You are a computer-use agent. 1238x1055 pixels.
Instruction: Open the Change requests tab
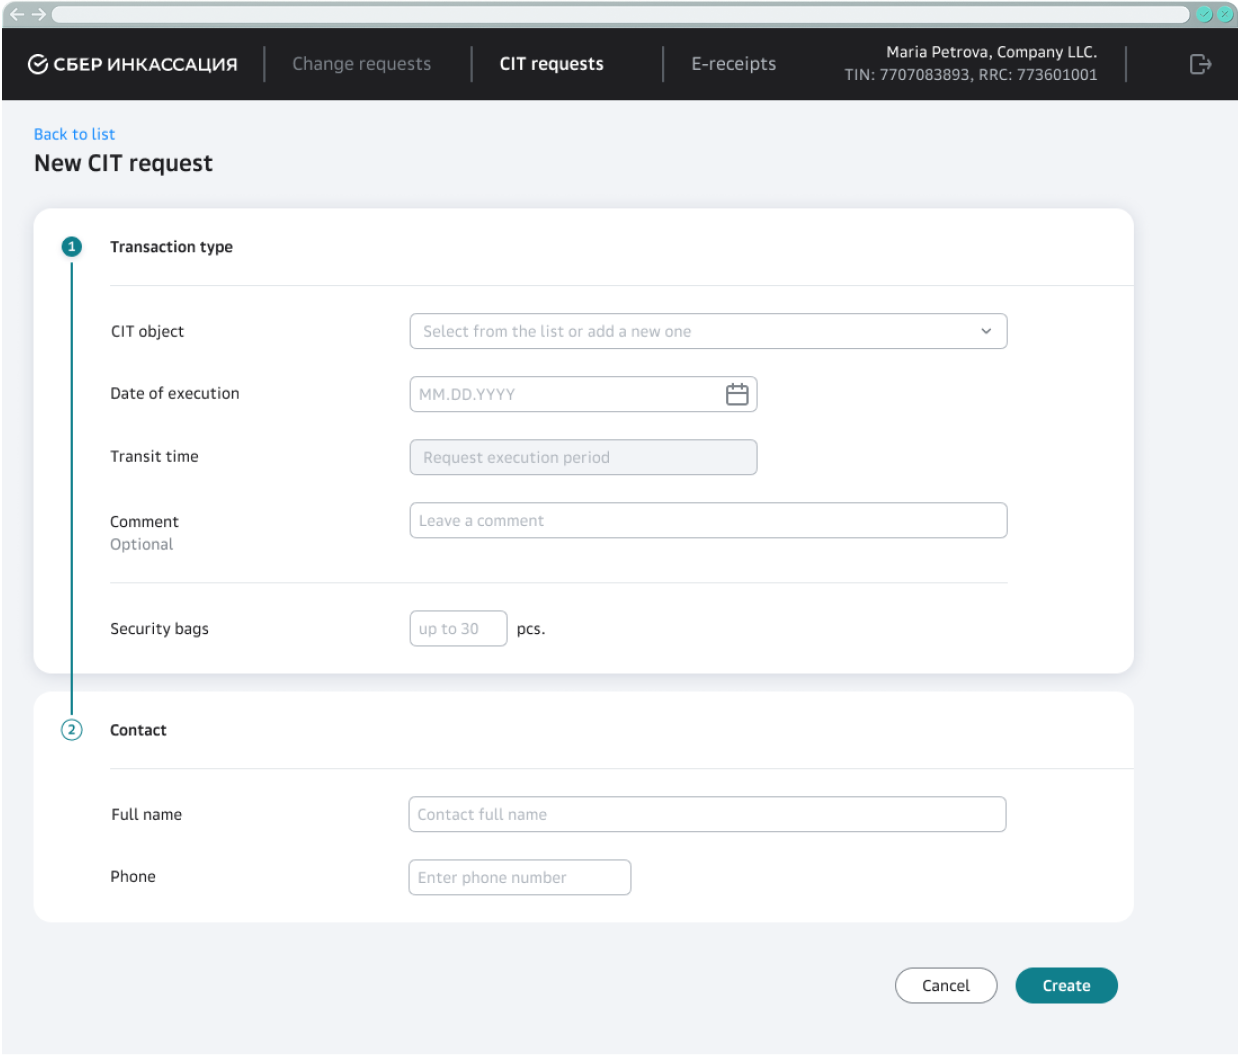pyautogui.click(x=361, y=64)
